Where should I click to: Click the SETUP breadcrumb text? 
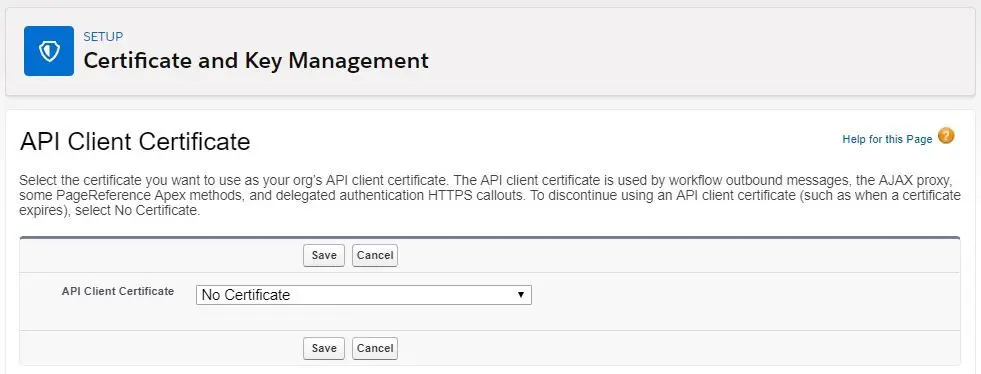(x=103, y=36)
